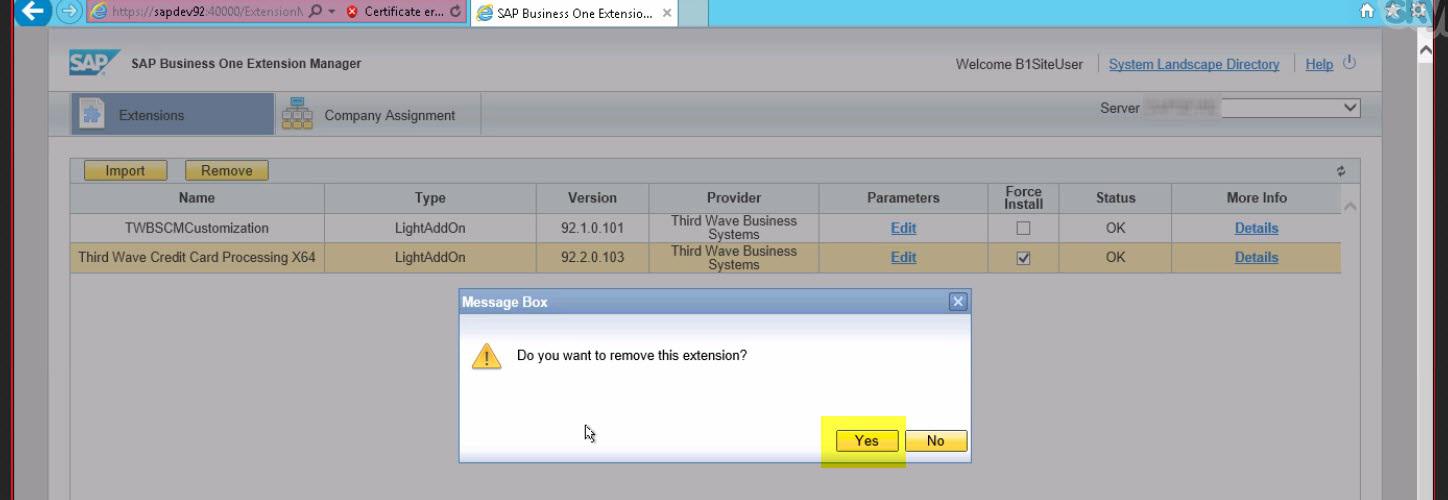Click Yes to remove the extension
The image size is (1448, 500).
(867, 441)
